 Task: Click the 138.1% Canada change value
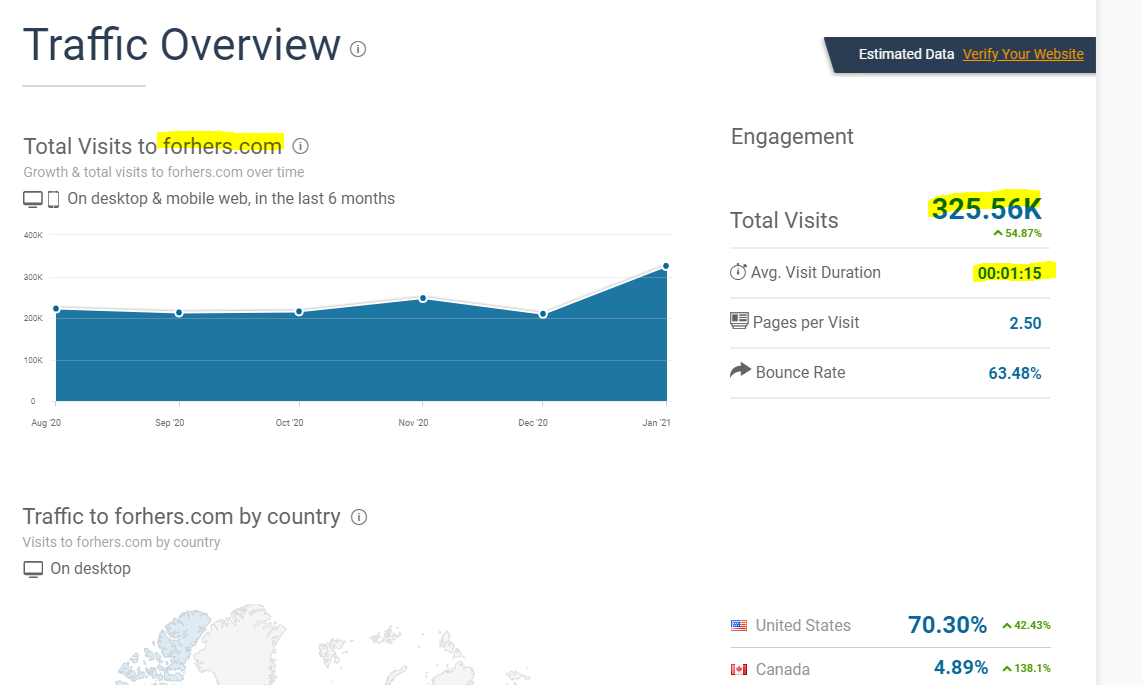(1026, 668)
